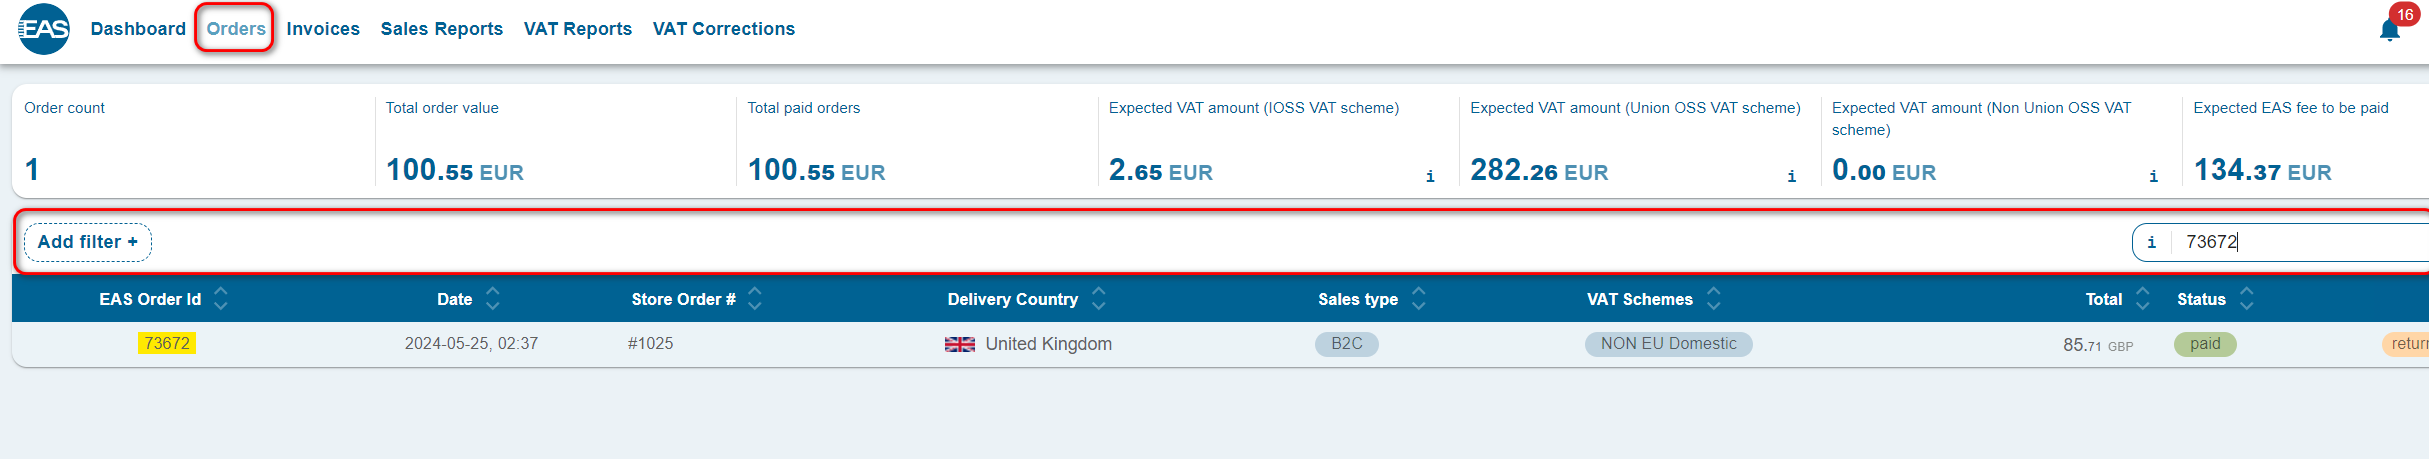
Task: Open order 73672 from the table
Action: [x=167, y=344]
